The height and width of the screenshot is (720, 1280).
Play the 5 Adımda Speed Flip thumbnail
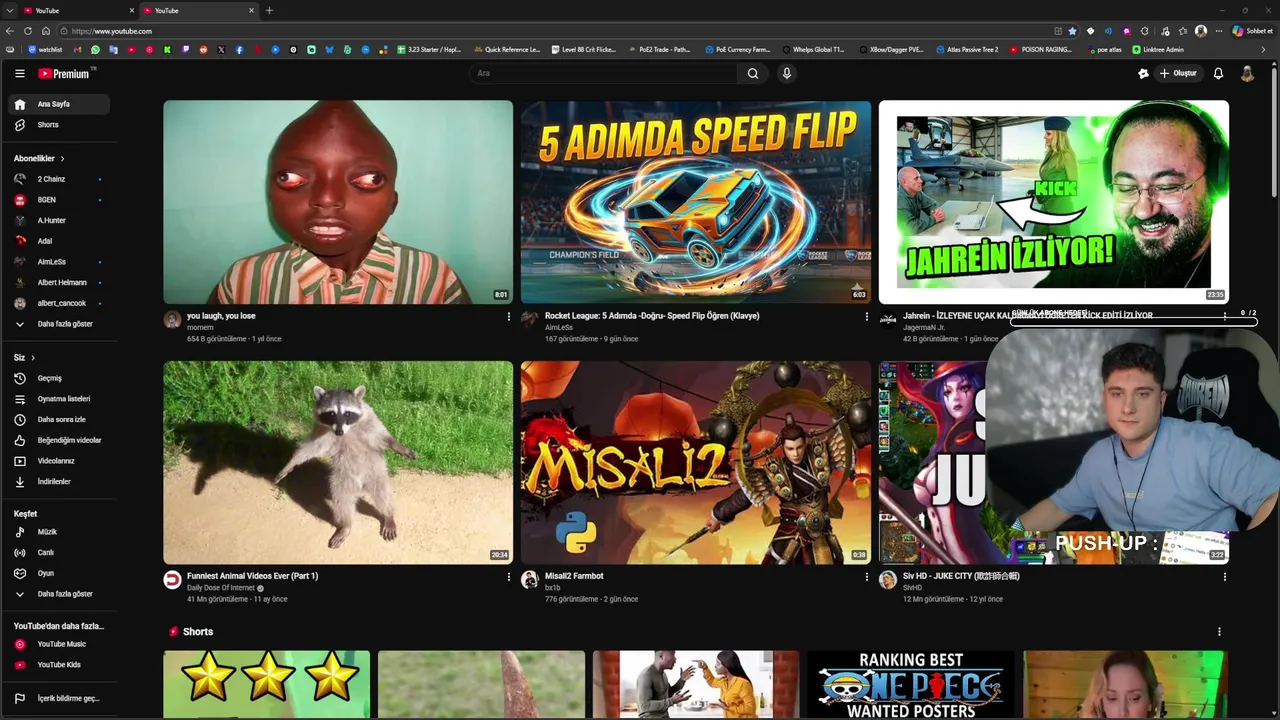(x=696, y=202)
